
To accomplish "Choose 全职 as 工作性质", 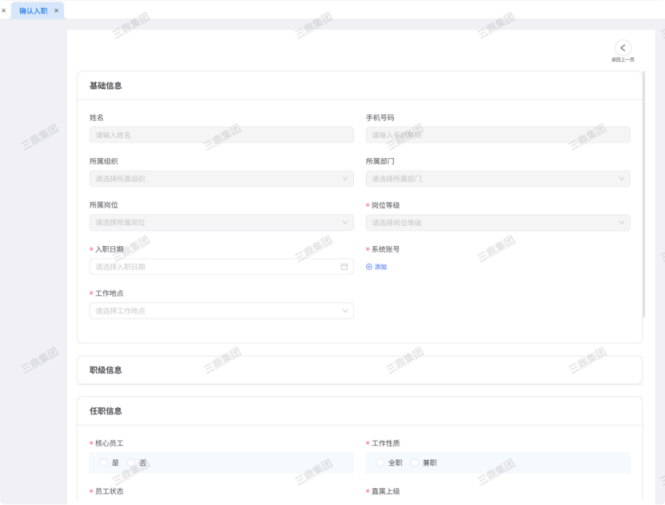I will pos(381,463).
